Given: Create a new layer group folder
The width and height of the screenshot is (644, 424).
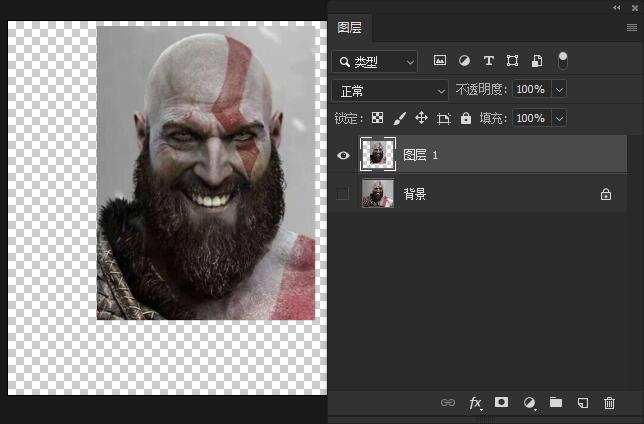Looking at the screenshot, I should 556,402.
